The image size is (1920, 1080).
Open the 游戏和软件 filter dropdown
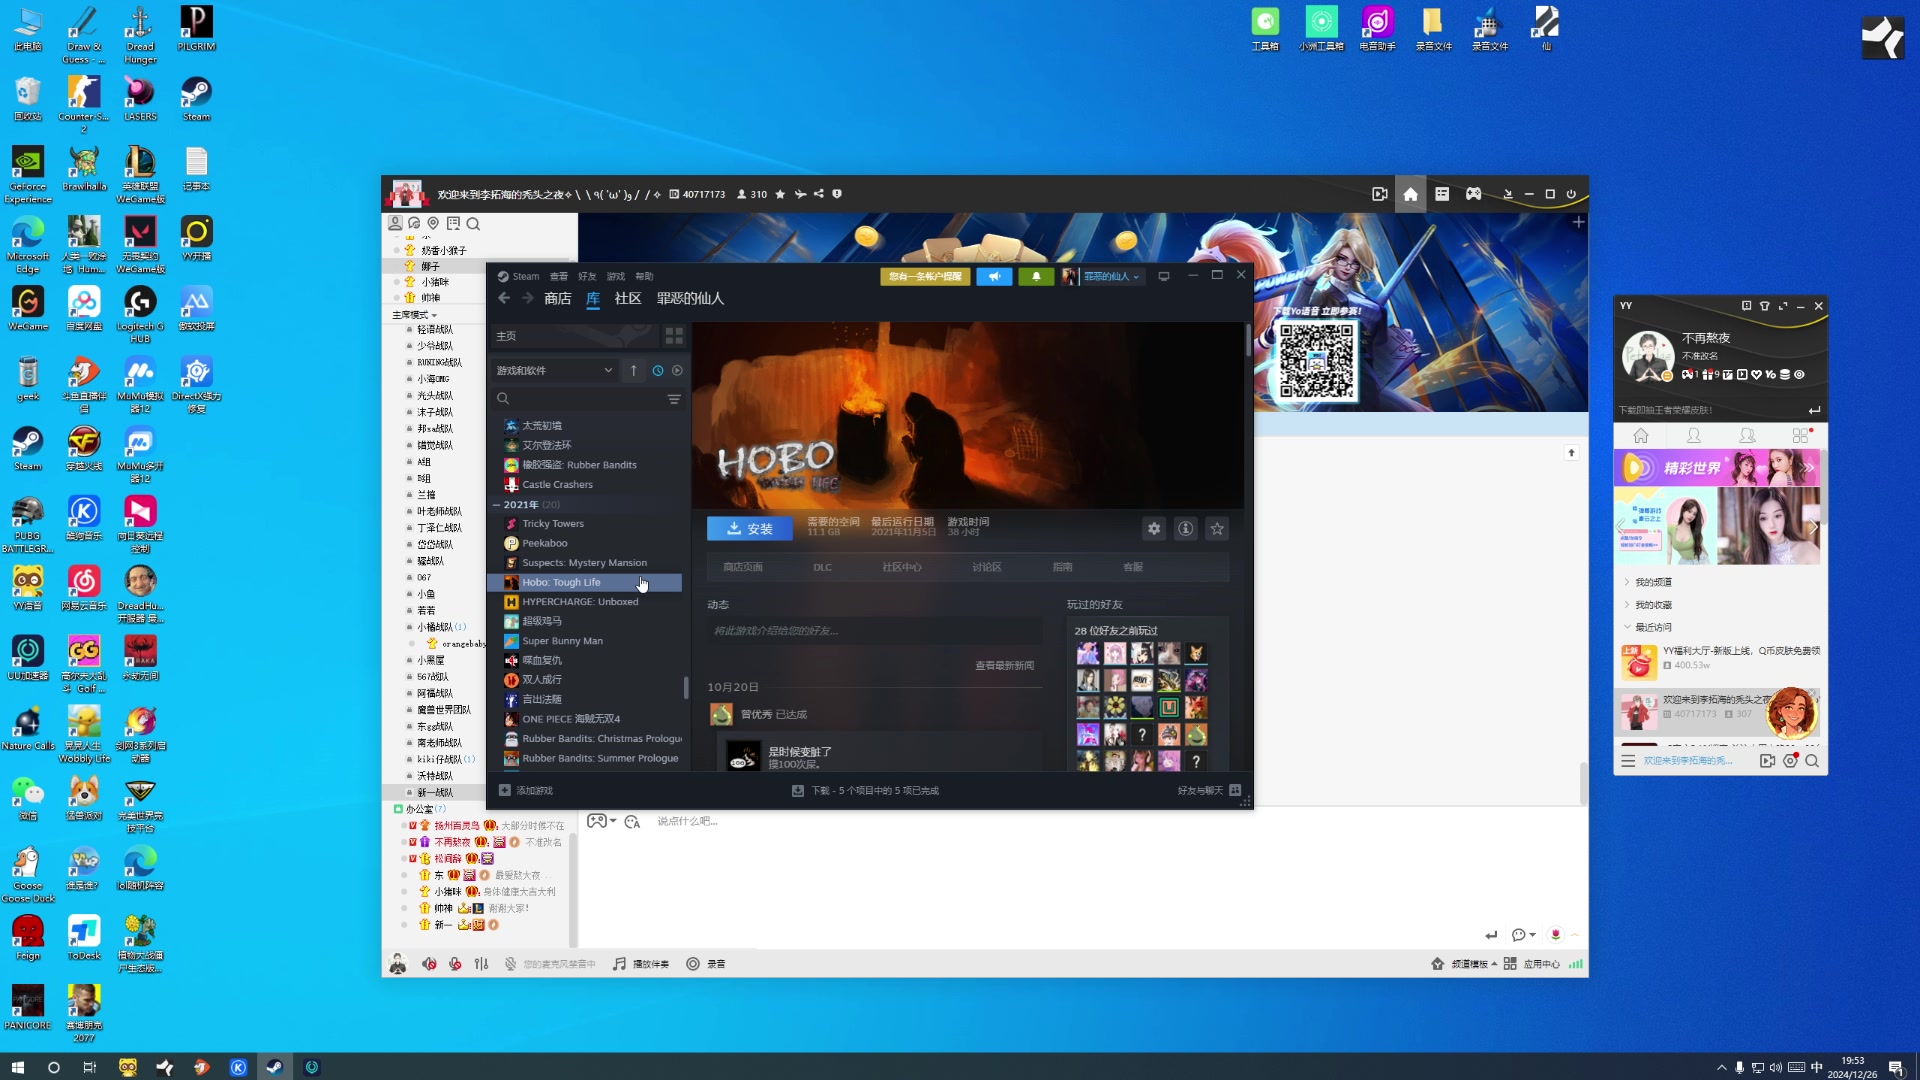point(554,371)
